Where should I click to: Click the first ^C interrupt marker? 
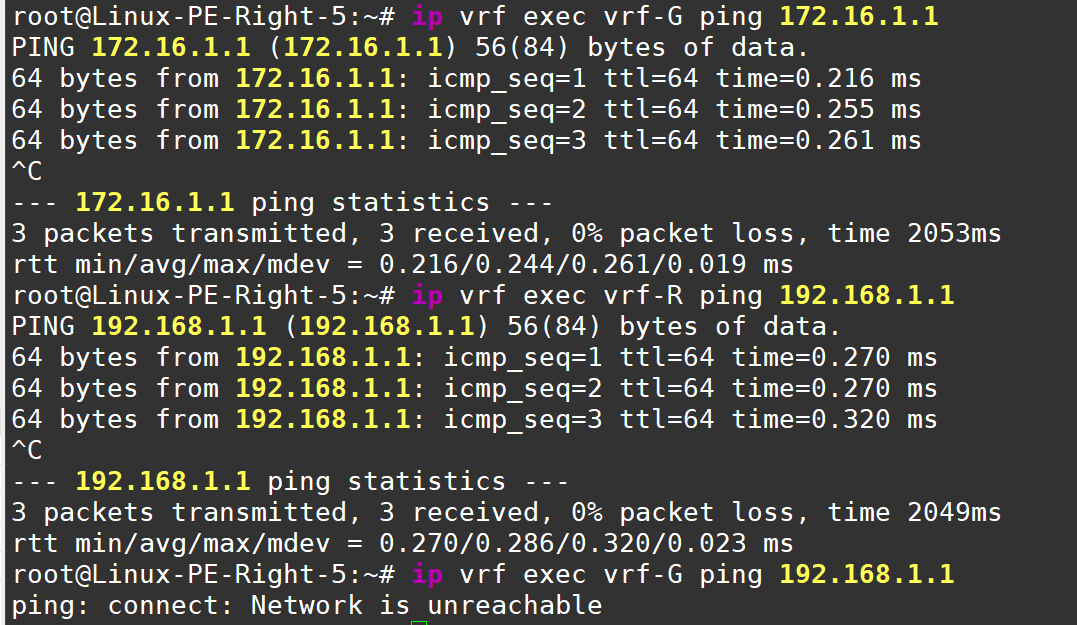click(27, 172)
